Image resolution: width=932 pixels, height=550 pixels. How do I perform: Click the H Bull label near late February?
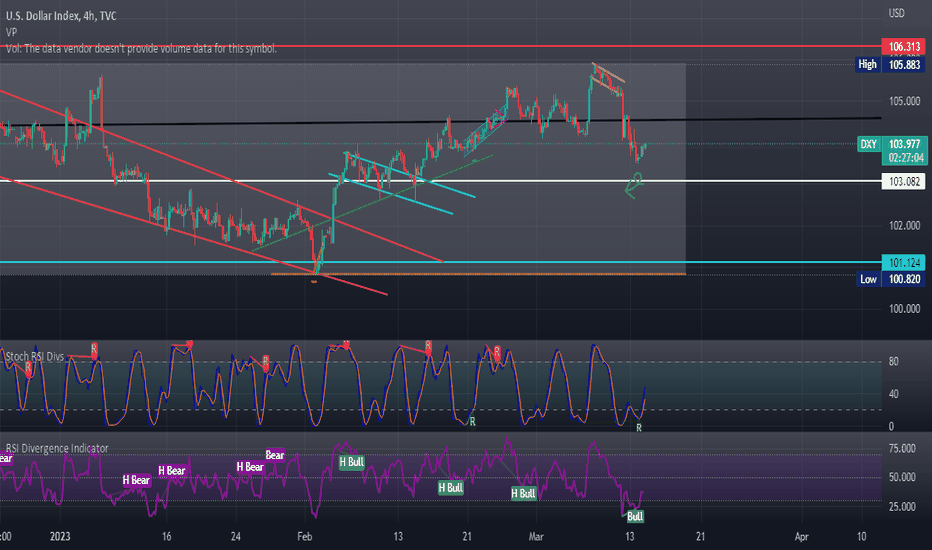(x=523, y=494)
